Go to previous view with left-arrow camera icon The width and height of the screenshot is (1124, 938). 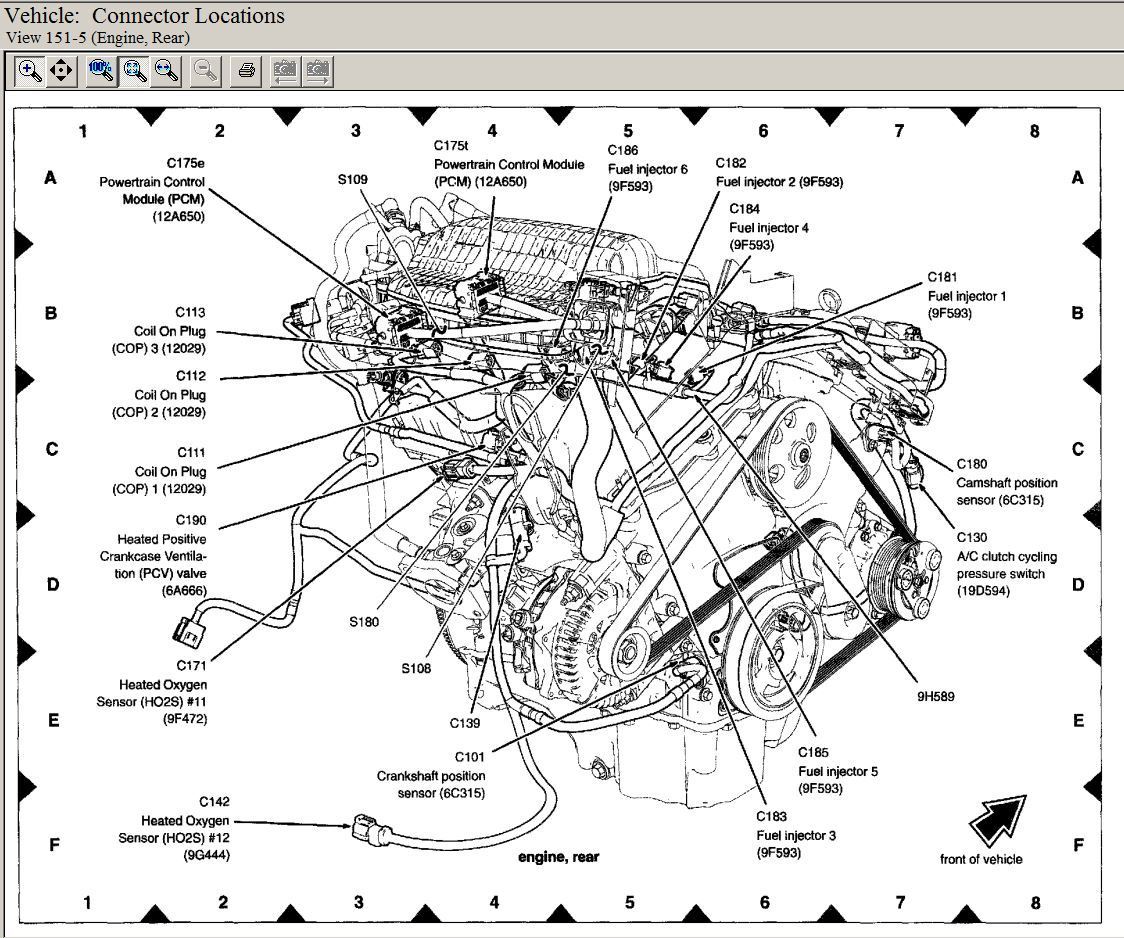click(285, 71)
